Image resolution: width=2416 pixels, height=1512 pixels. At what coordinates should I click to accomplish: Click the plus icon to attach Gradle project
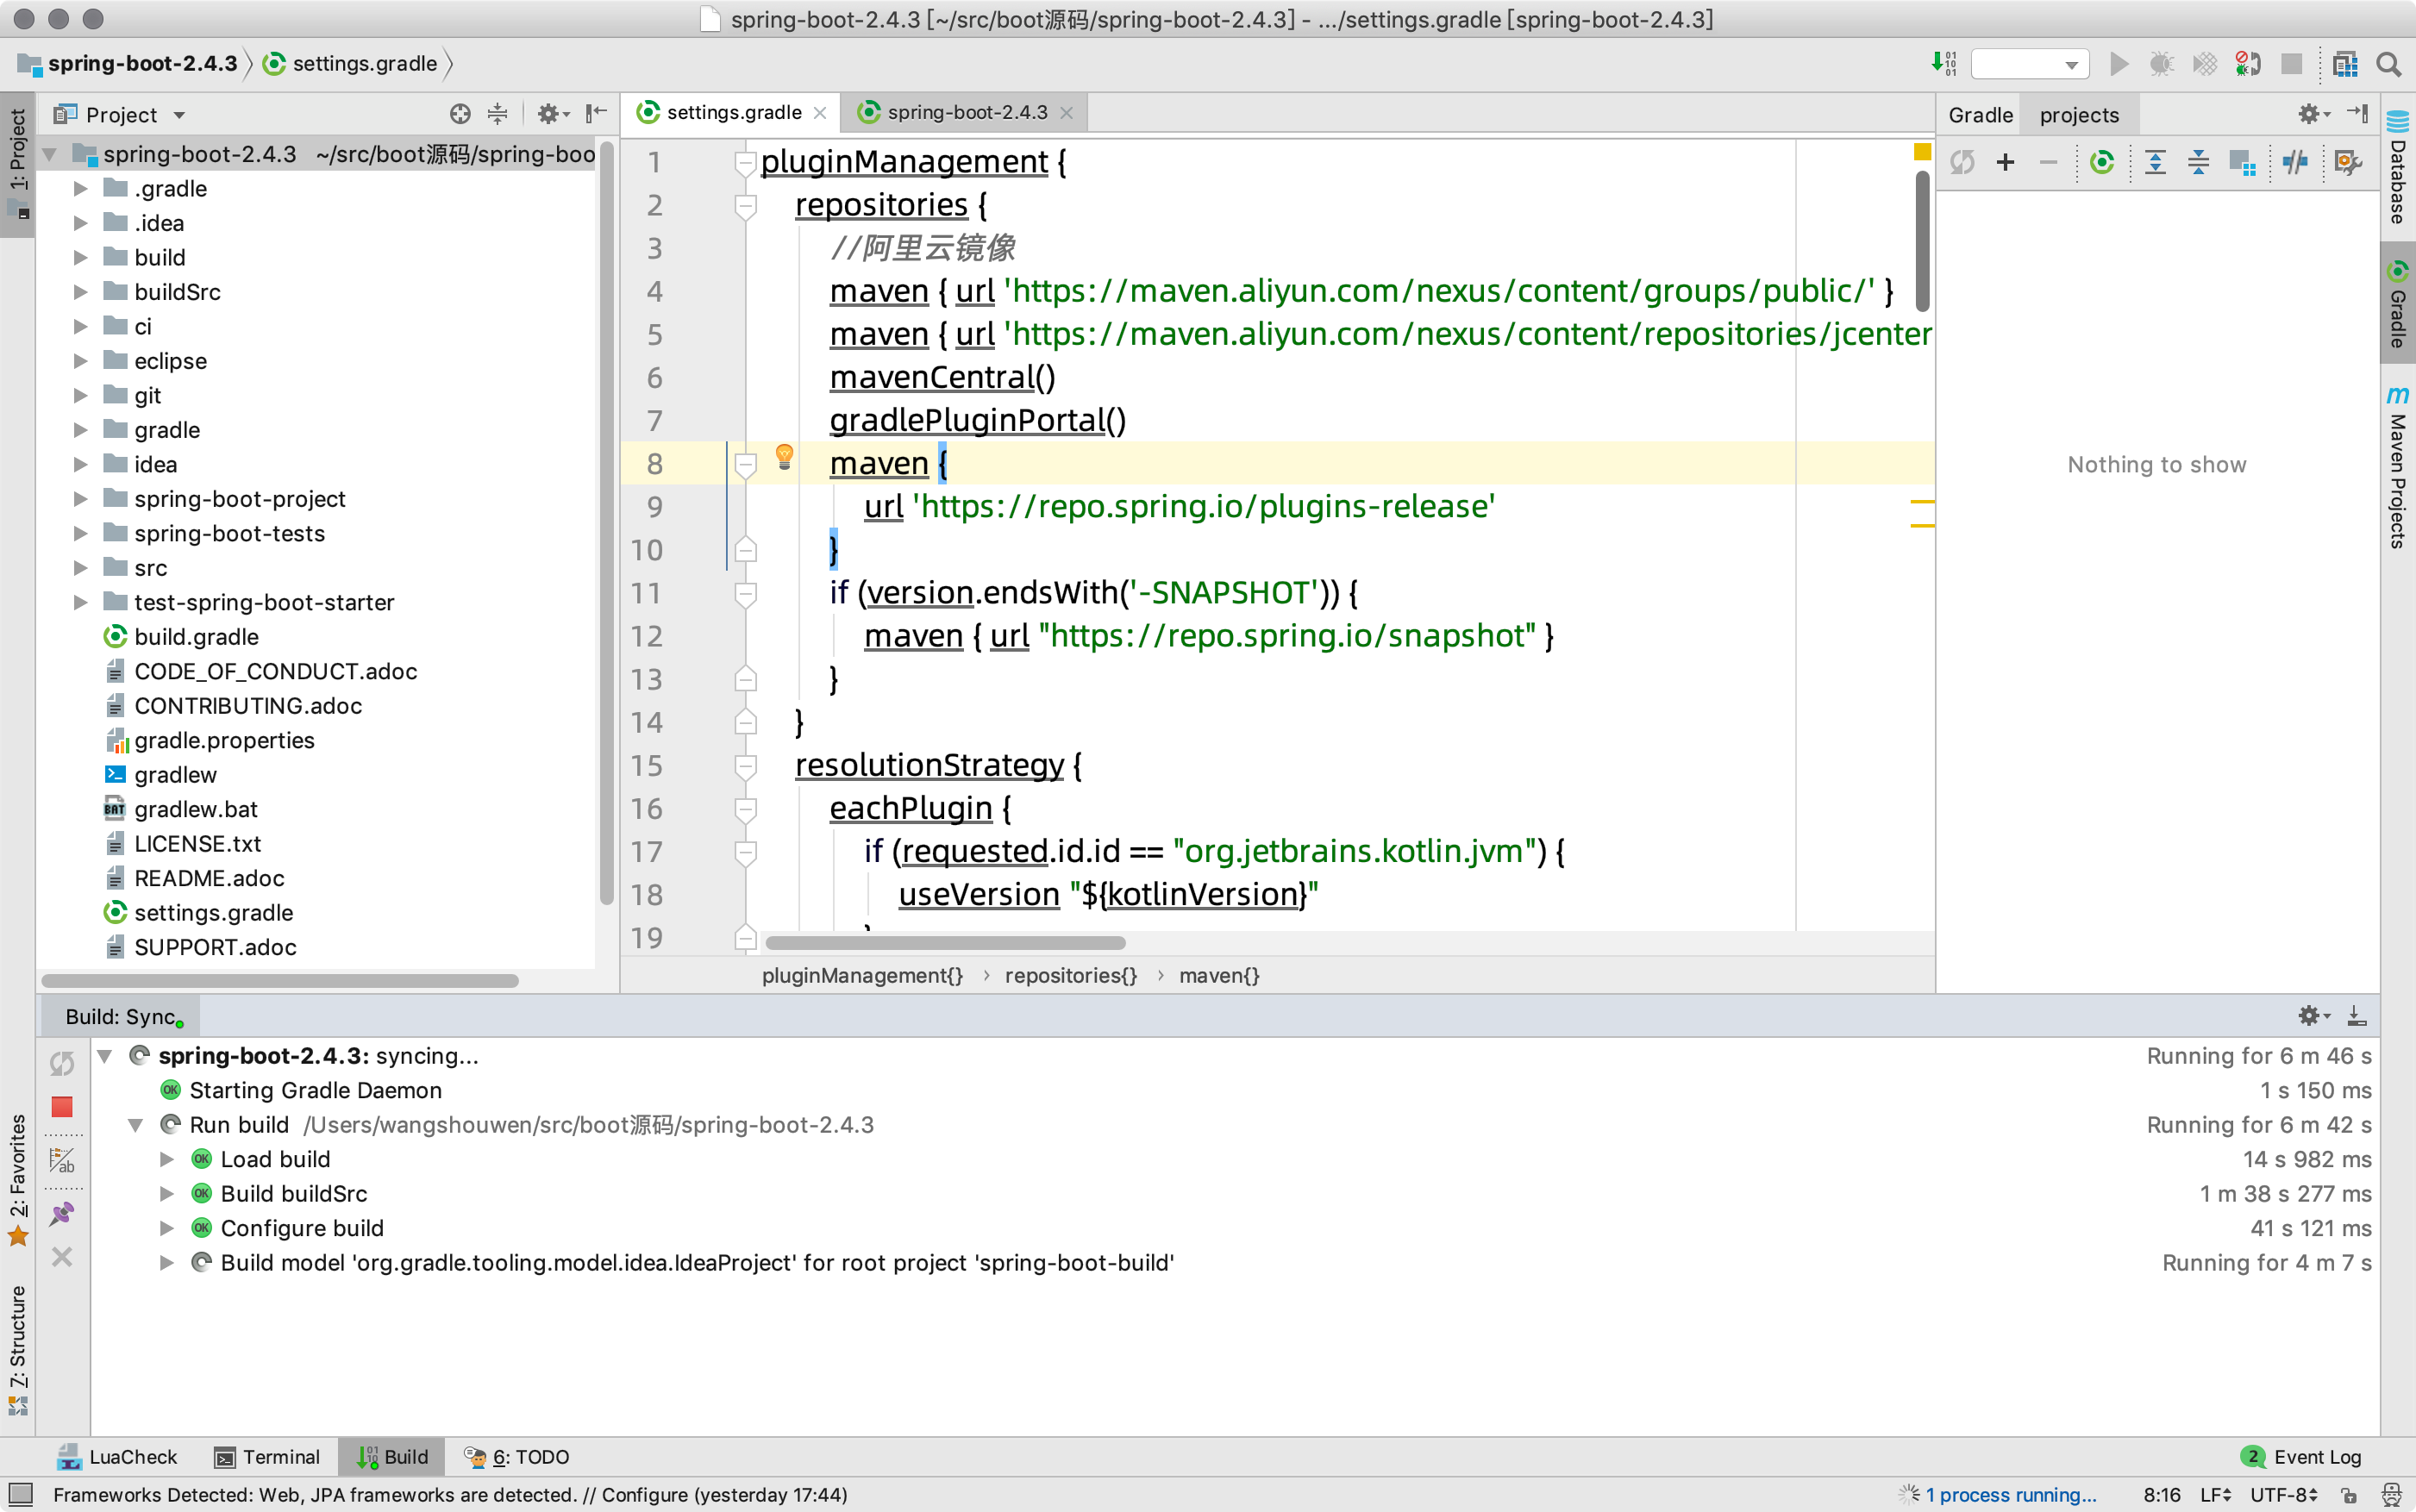point(2005,162)
